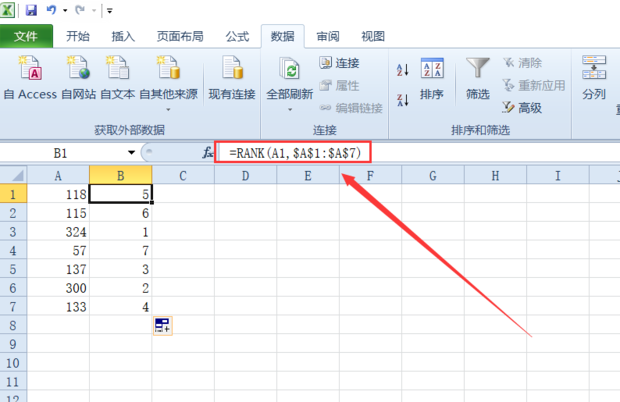Select row 4 header
Viewport: 620px width, 402px height.
(x=13, y=251)
